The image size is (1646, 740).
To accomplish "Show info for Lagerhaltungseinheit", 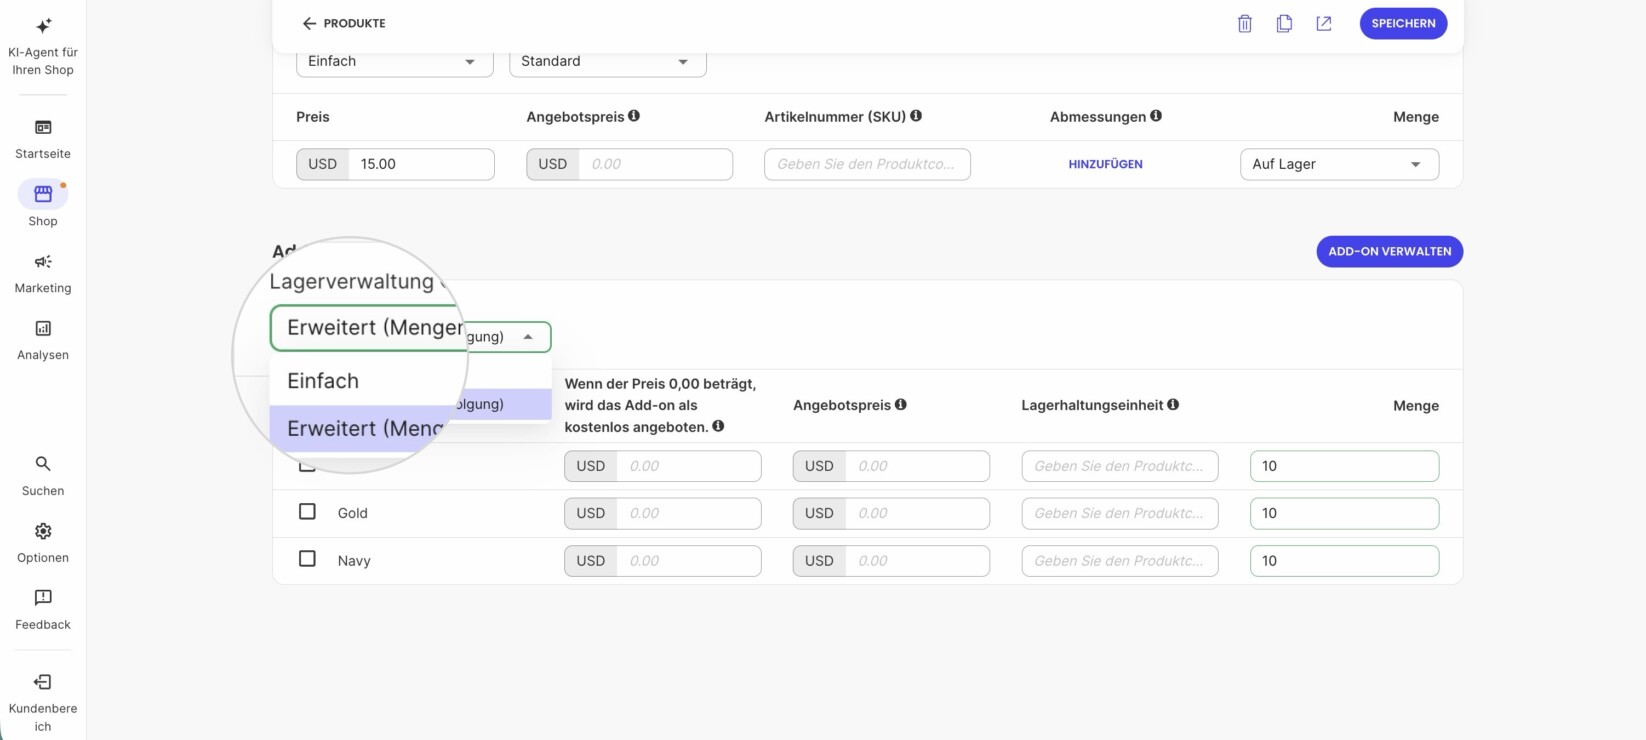I will [1173, 404].
